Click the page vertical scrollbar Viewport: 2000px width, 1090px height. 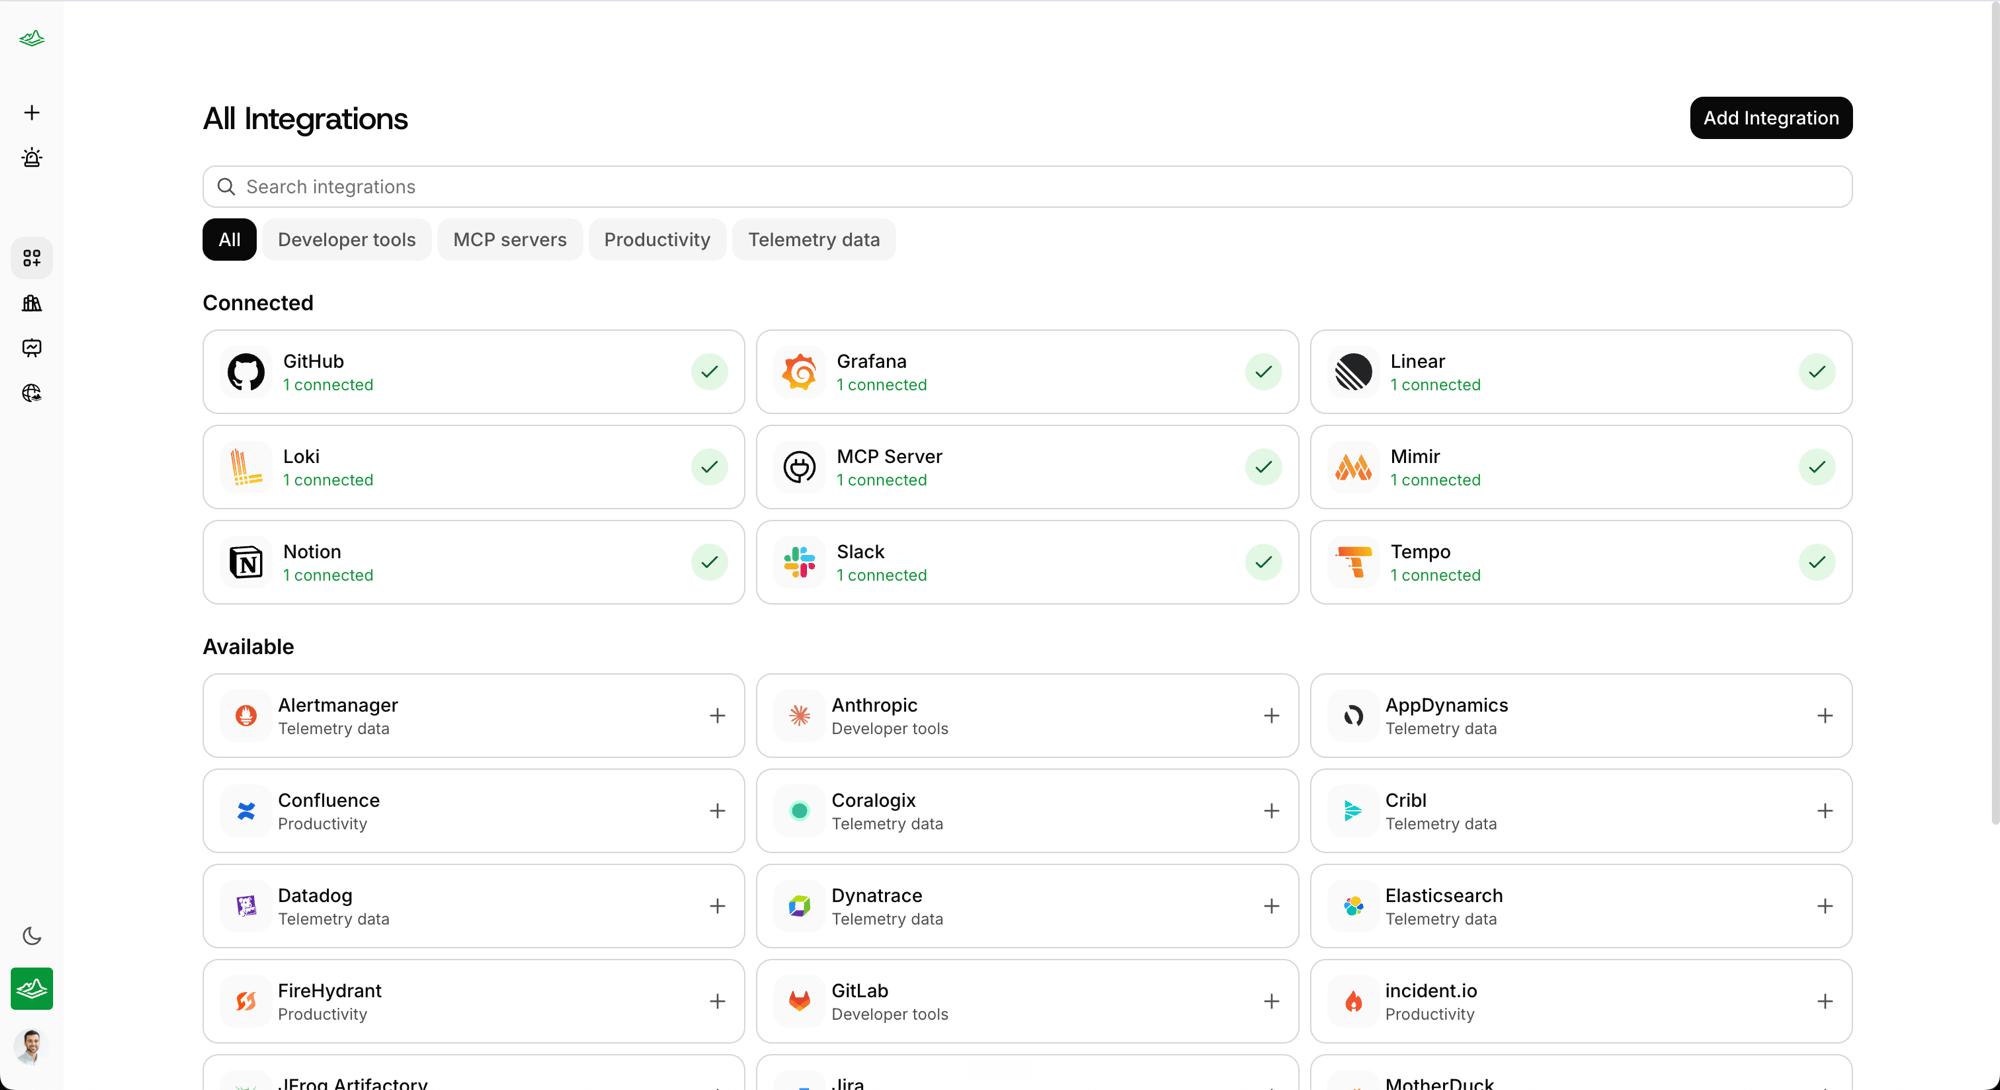point(1994,412)
